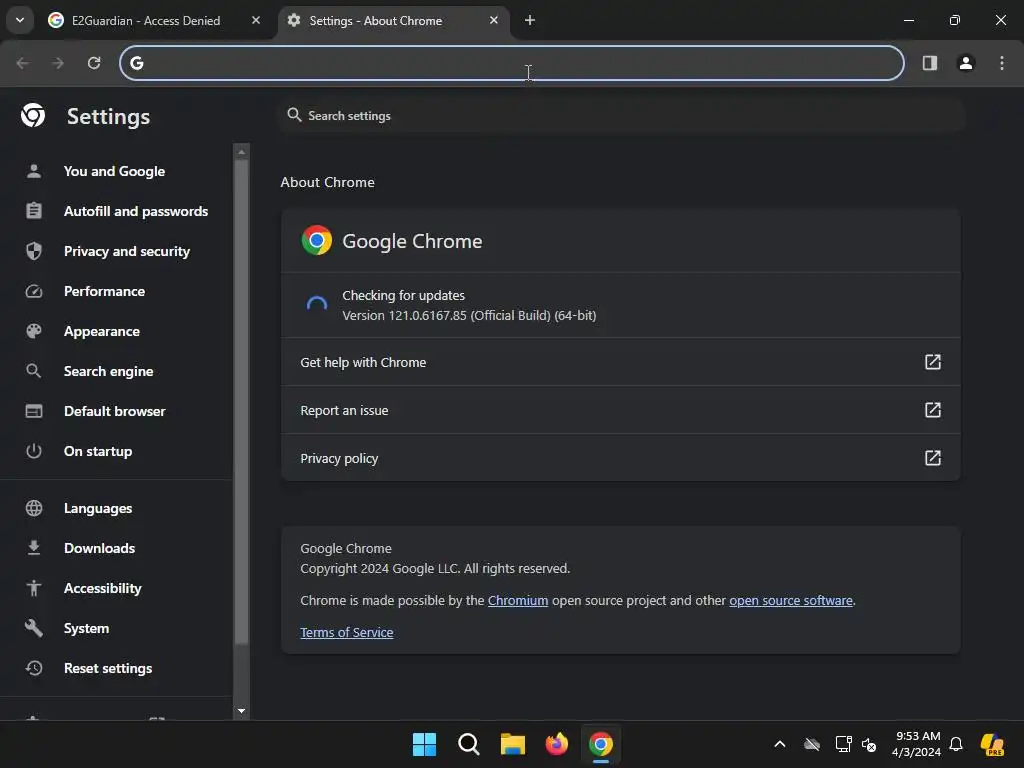The width and height of the screenshot is (1024, 768).
Task: Open File Explorer from taskbar
Action: (513, 744)
